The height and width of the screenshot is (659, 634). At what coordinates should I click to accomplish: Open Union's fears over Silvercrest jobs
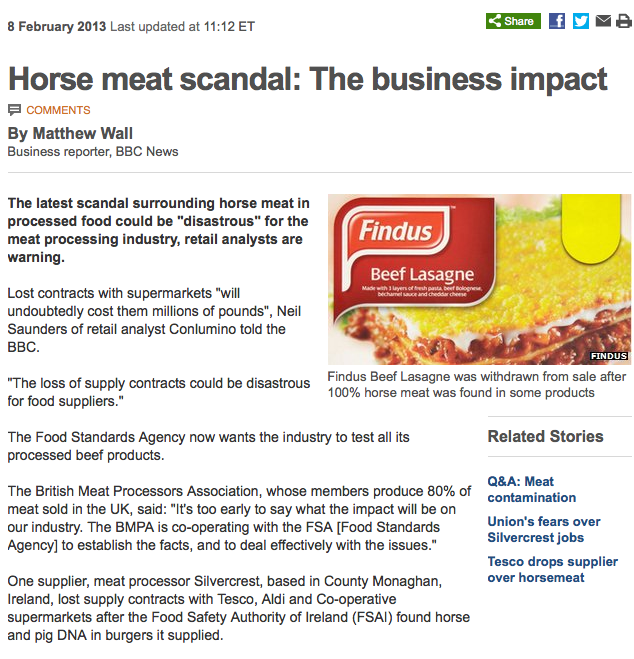click(x=544, y=530)
